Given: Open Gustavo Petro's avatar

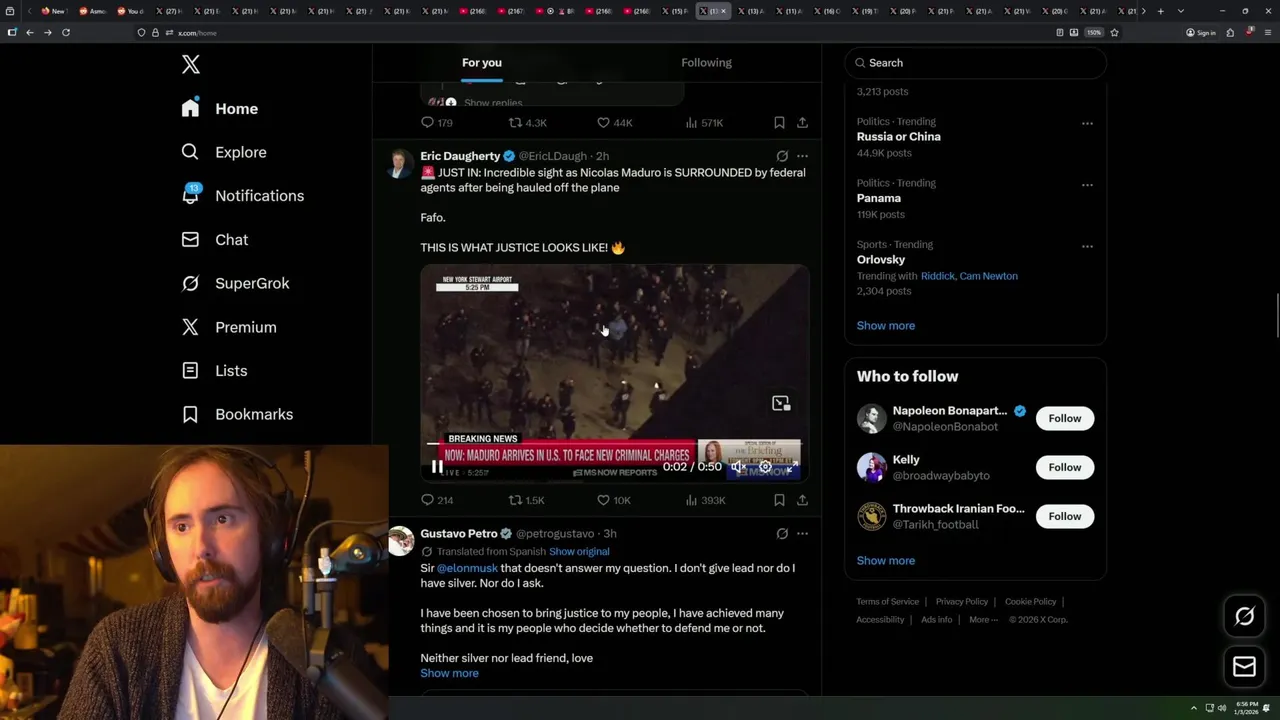Looking at the screenshot, I should coord(401,541).
